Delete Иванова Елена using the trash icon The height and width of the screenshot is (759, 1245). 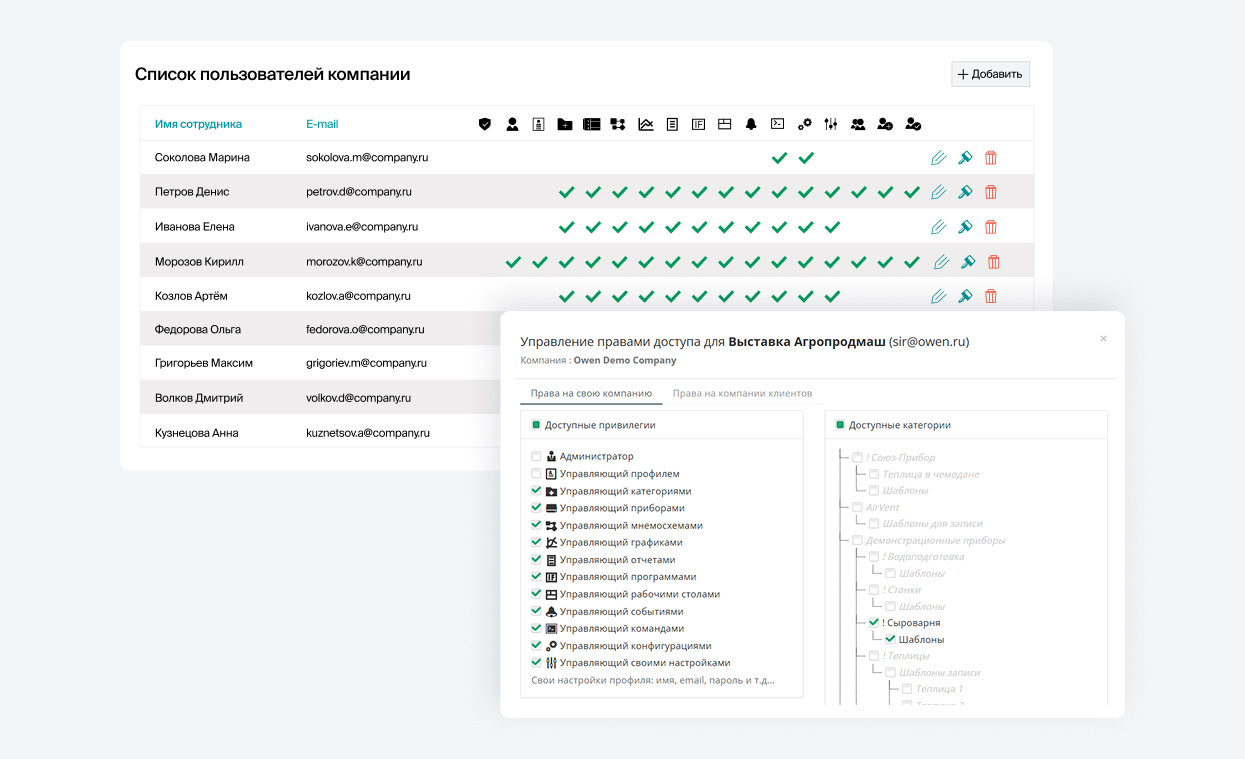point(991,227)
